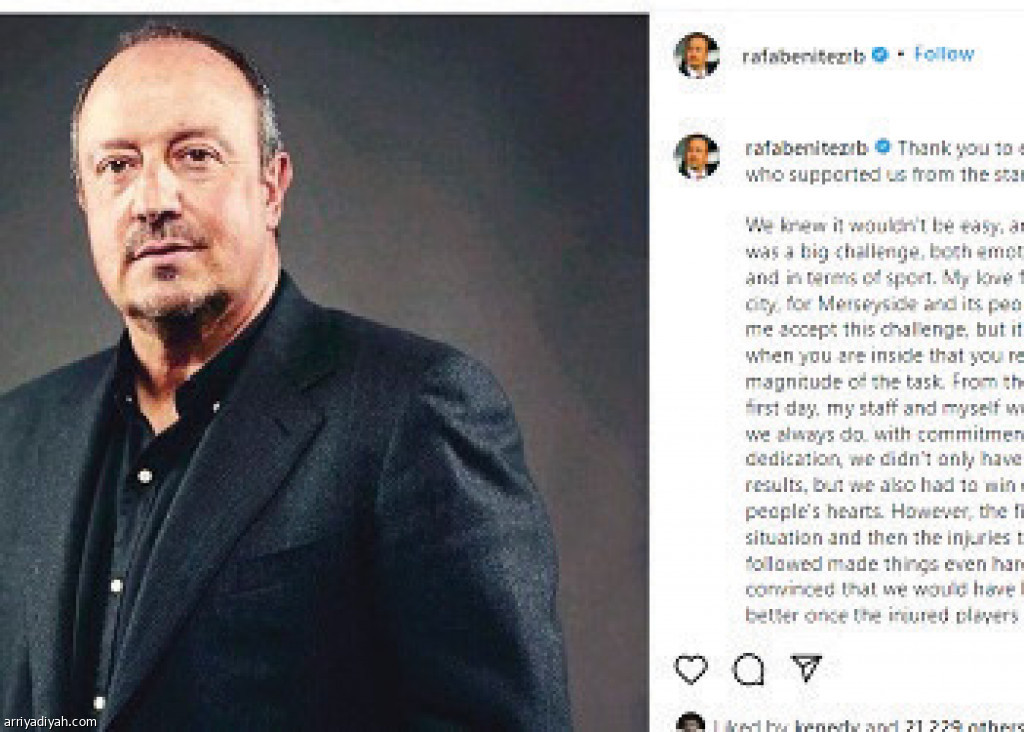Click the profile avatar in the post header
Screen dimensions: 1024x732
coord(696,55)
